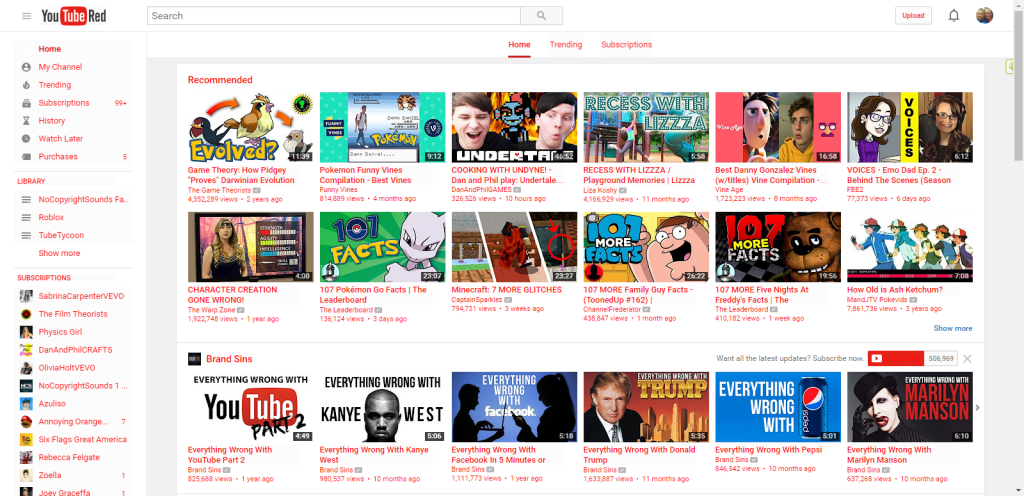Image resolution: width=1024 pixels, height=496 pixels.
Task: Click into the Search field
Action: [x=334, y=16]
